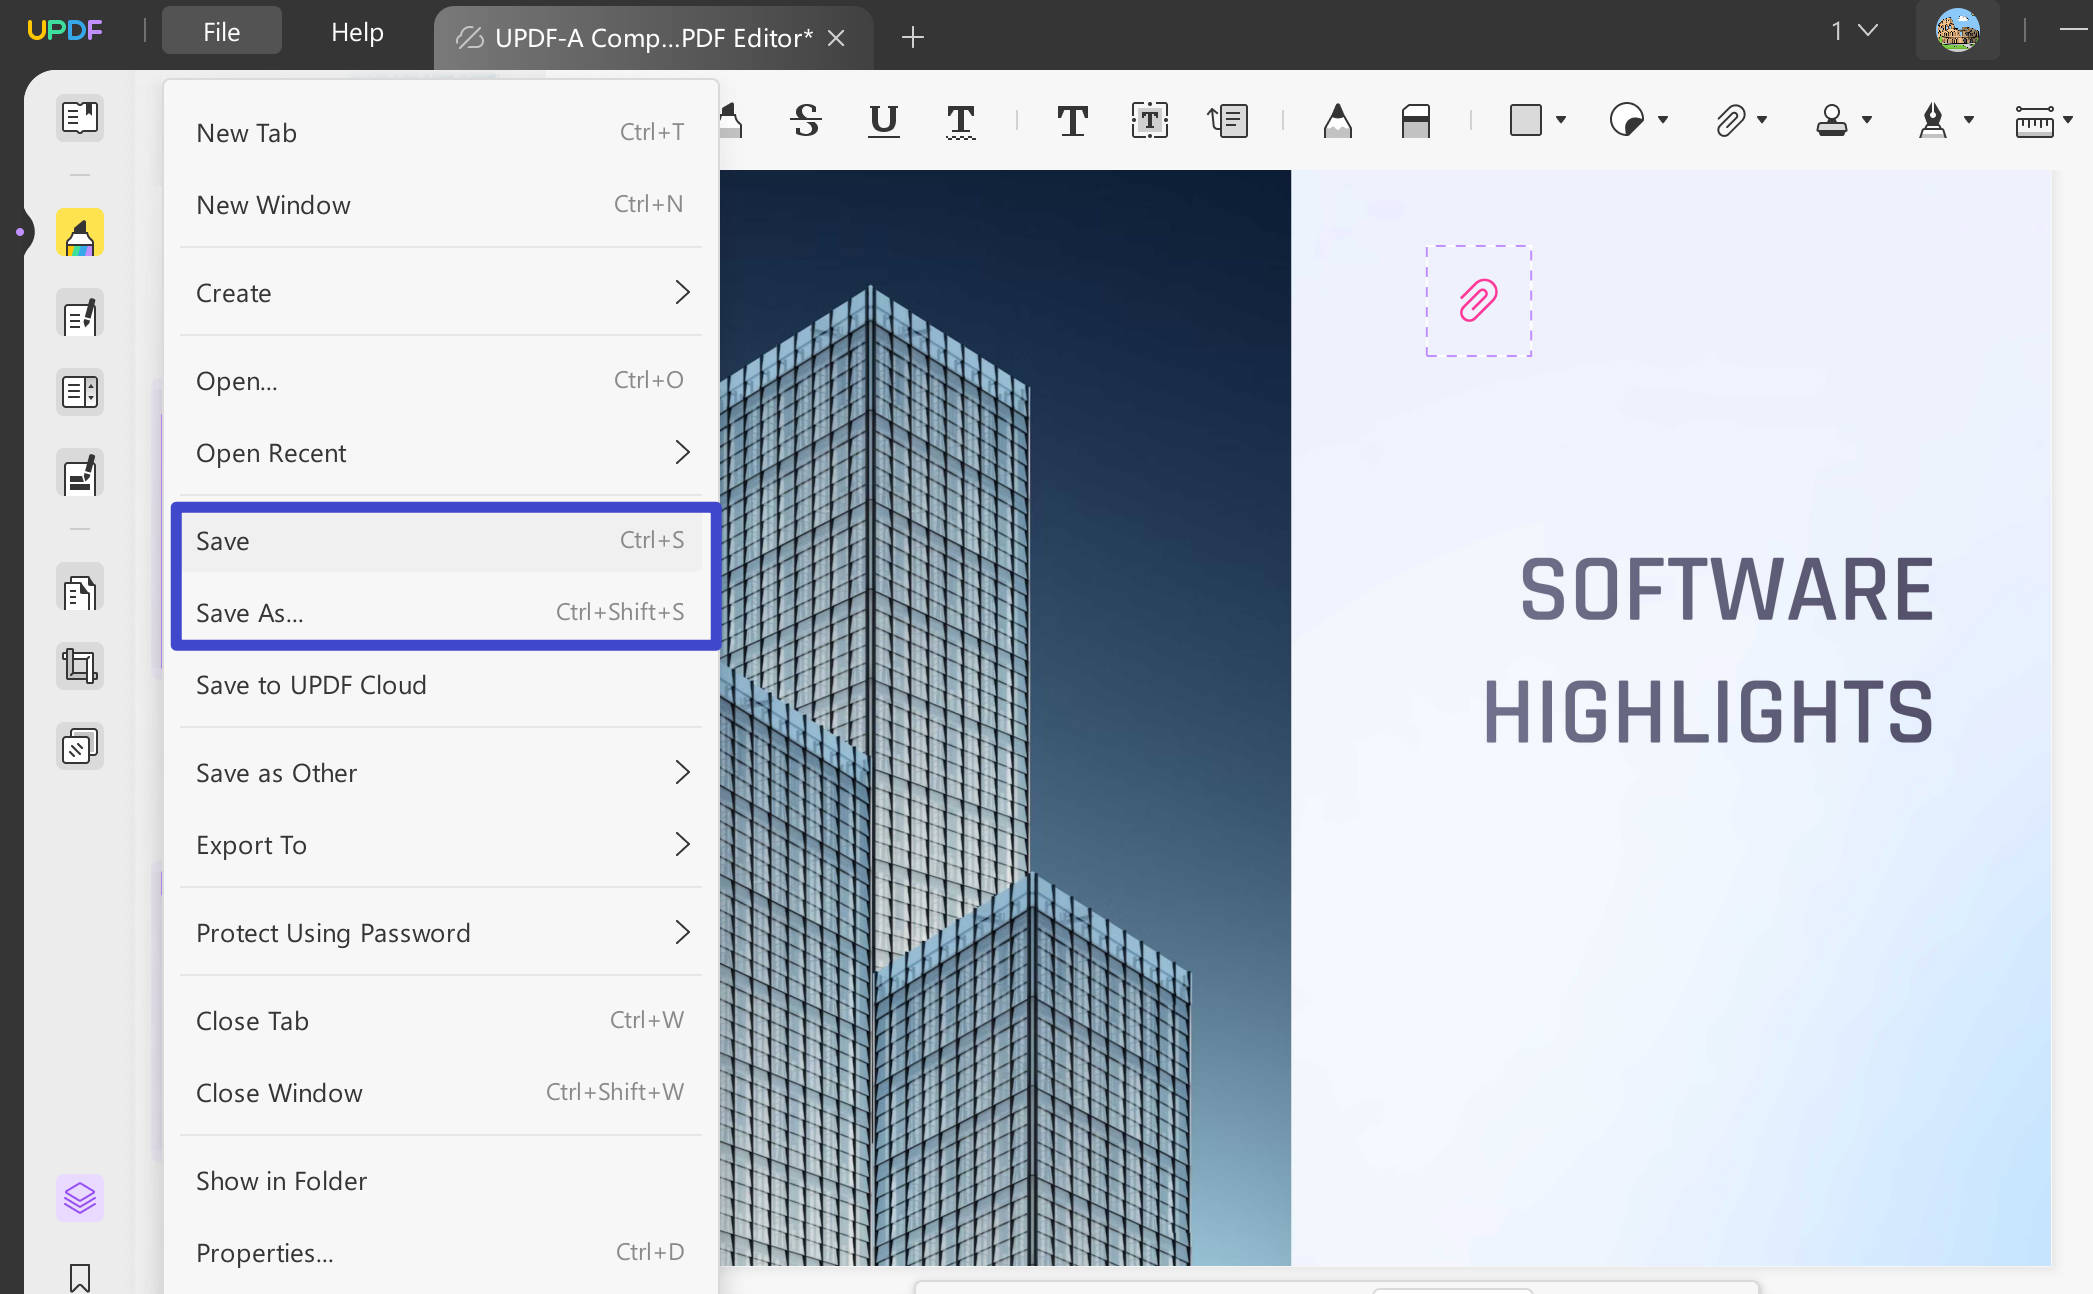Open the Help menu
Viewport: 2093px width, 1294px height.
click(x=357, y=31)
